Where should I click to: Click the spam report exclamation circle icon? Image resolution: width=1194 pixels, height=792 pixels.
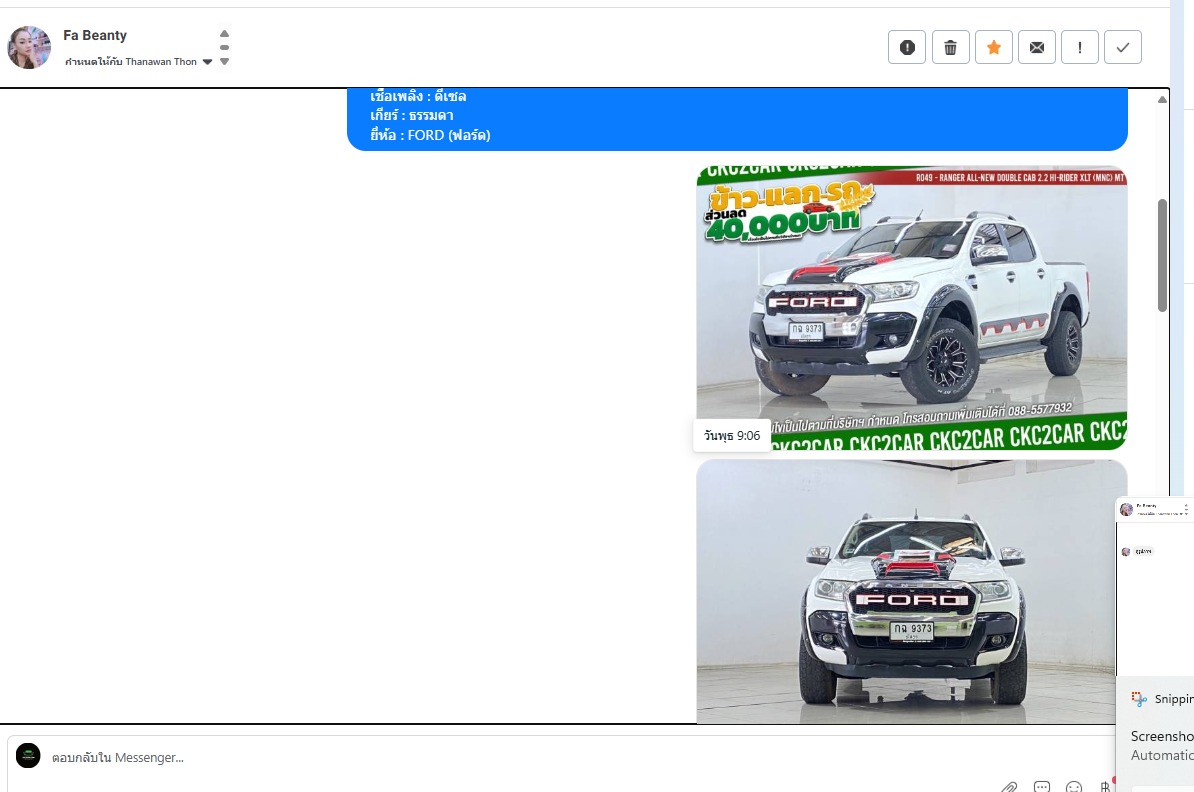[906, 47]
